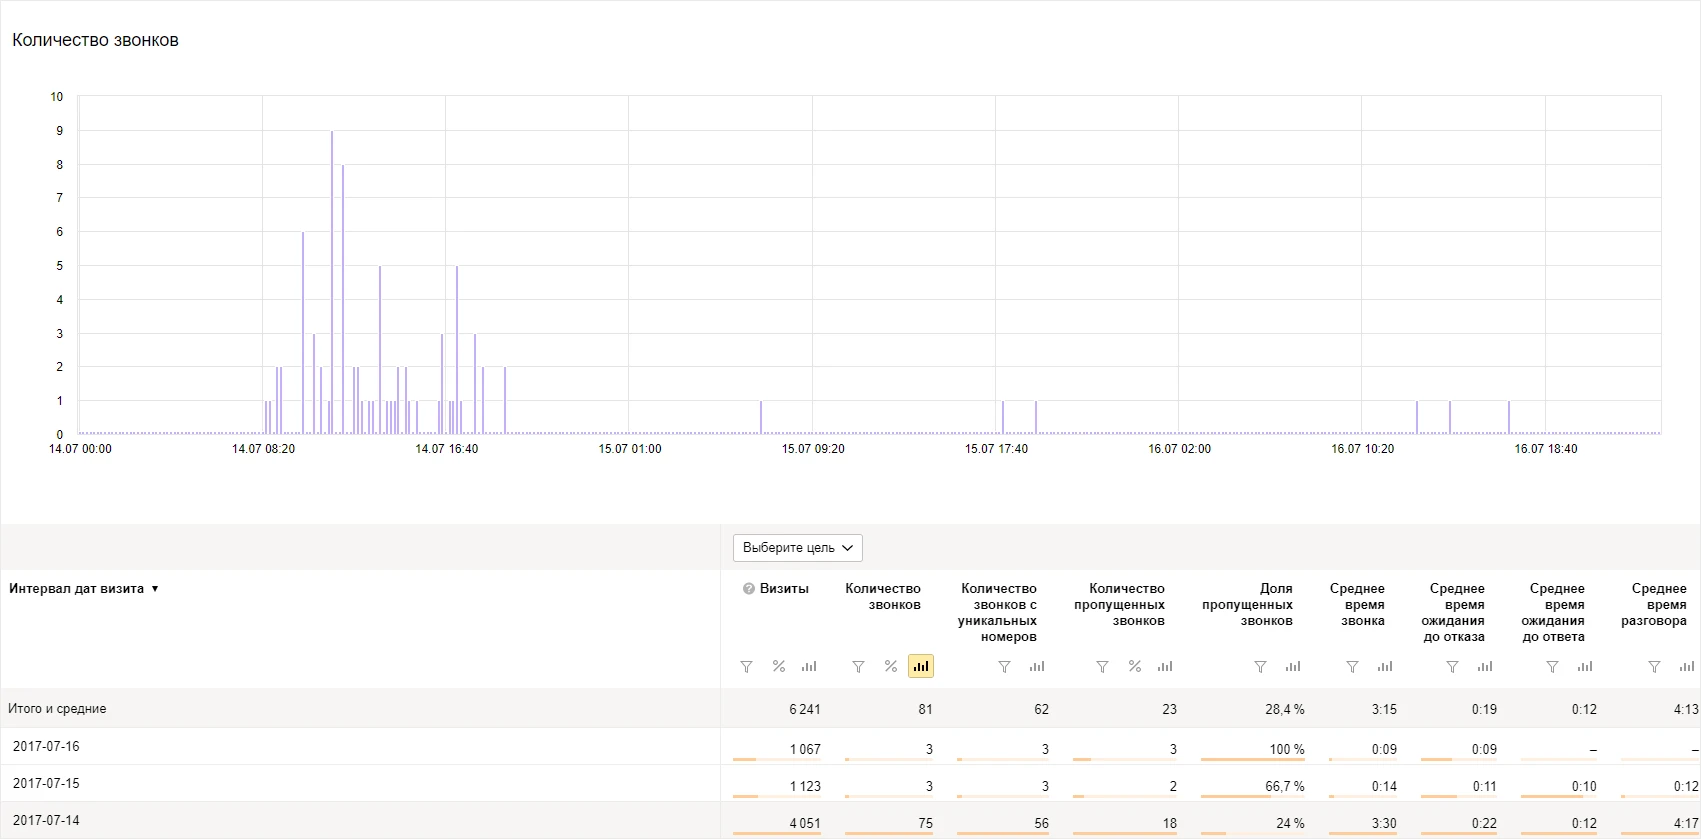
Task: Click the tallest chart bar reaching 9
Action: point(332,282)
